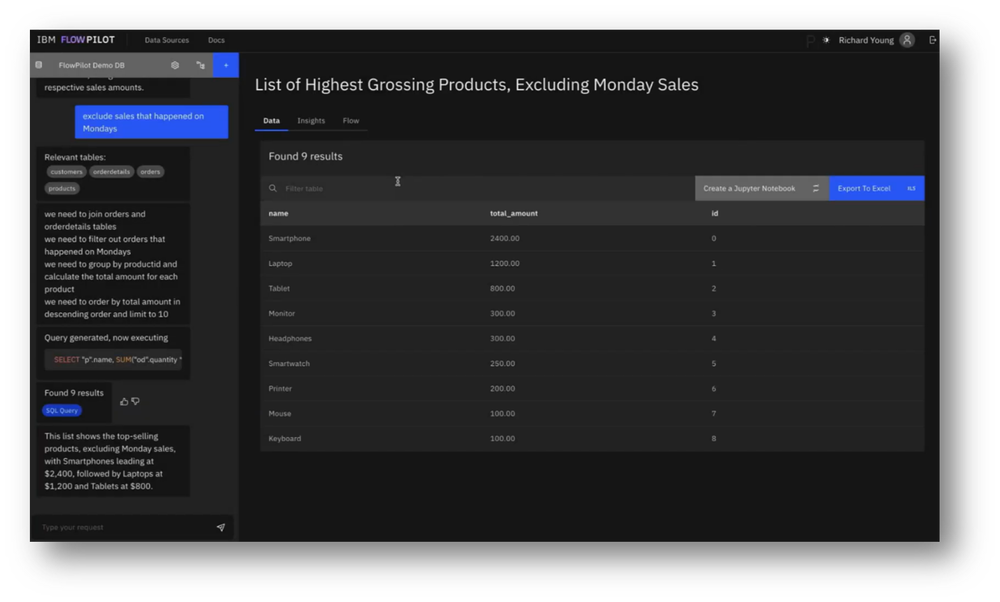Click the Printer cell in the table

[280, 388]
